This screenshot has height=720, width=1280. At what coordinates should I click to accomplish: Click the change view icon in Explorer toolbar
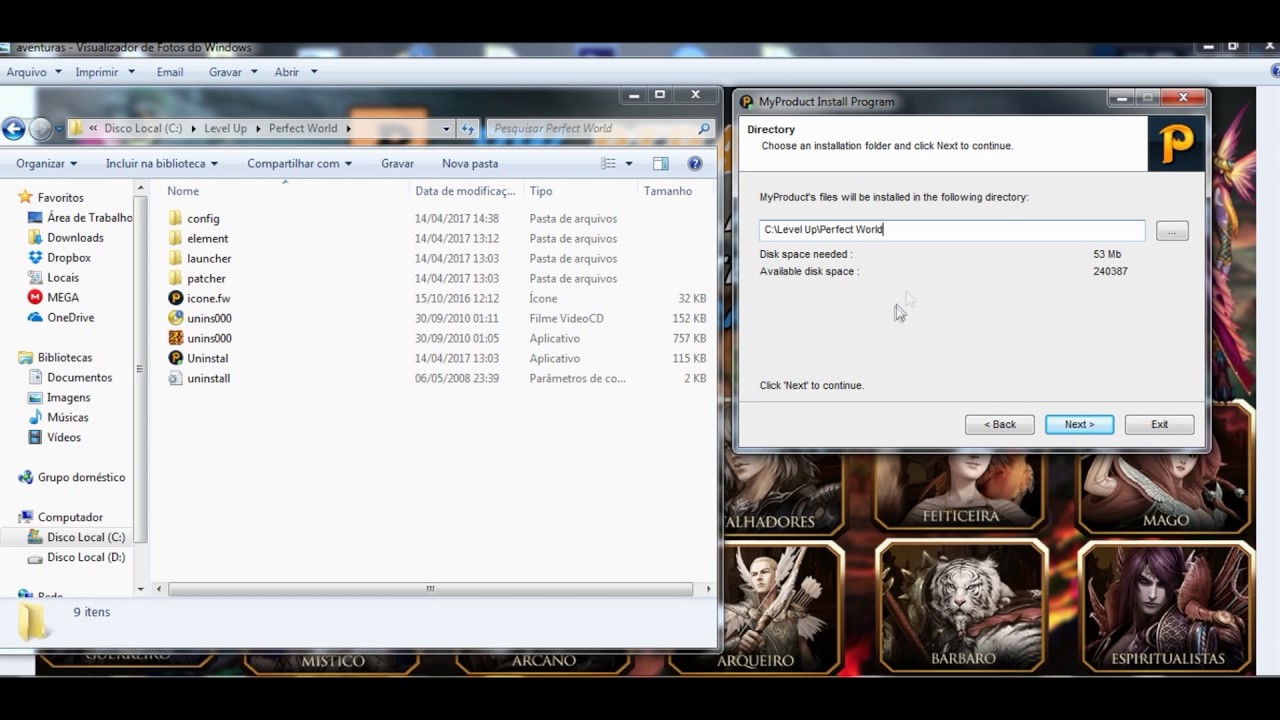tap(609, 163)
